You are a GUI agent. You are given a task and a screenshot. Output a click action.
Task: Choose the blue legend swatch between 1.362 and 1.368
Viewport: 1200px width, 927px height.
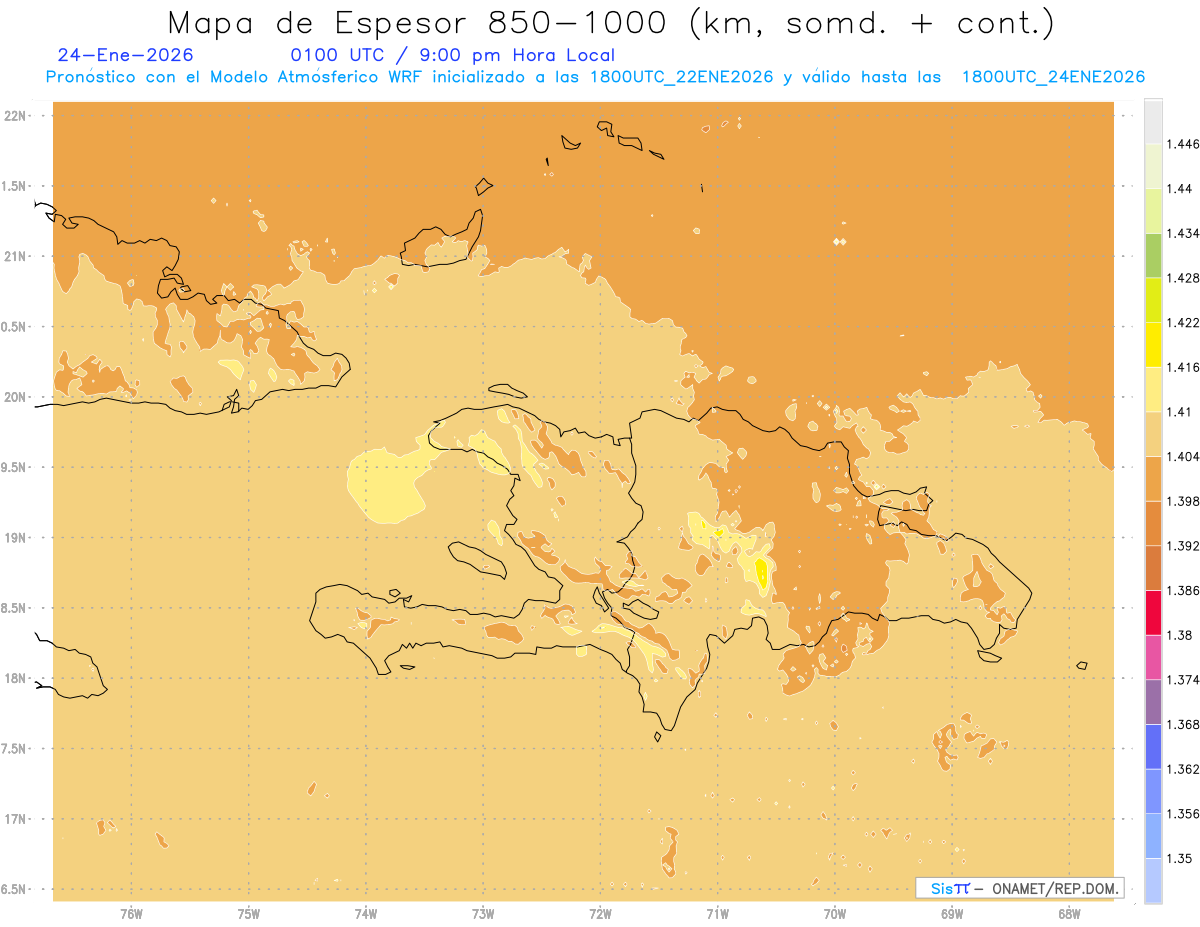[1153, 746]
